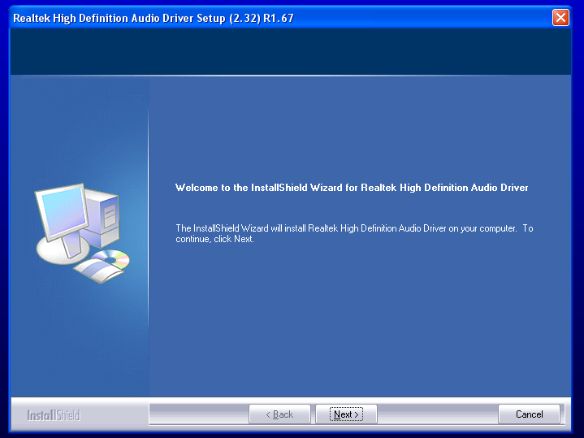Click the greyed-out Back button
The height and width of the screenshot is (438, 584).
pyautogui.click(x=279, y=414)
